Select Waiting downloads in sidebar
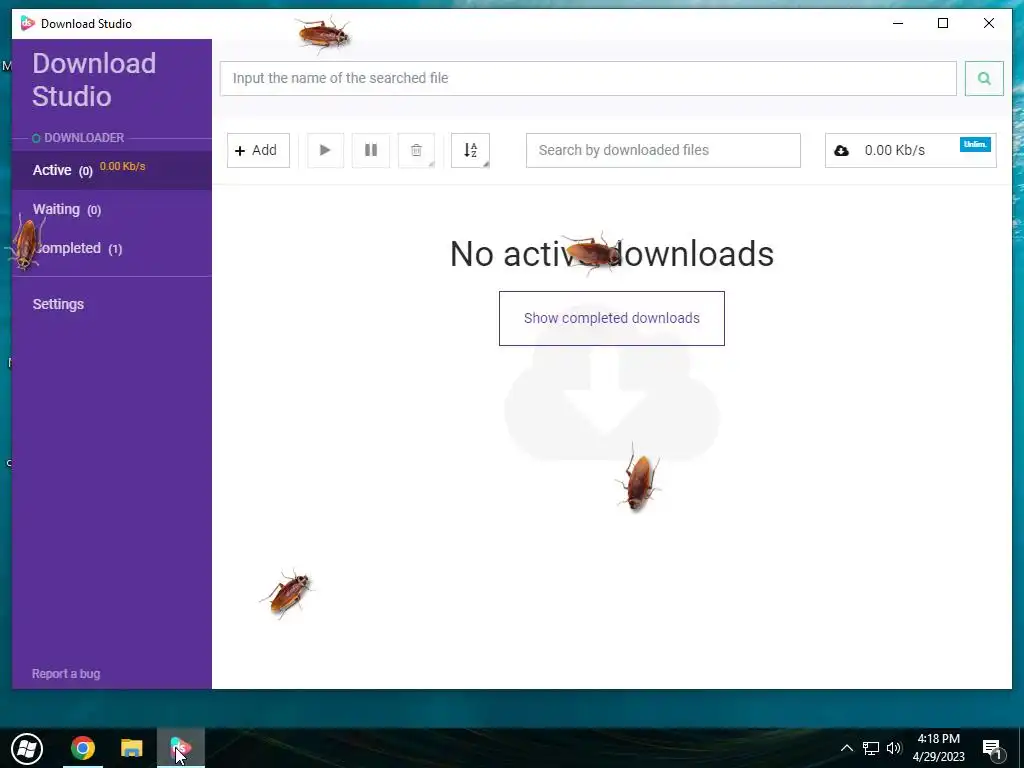1024x768 pixels. [112, 210]
